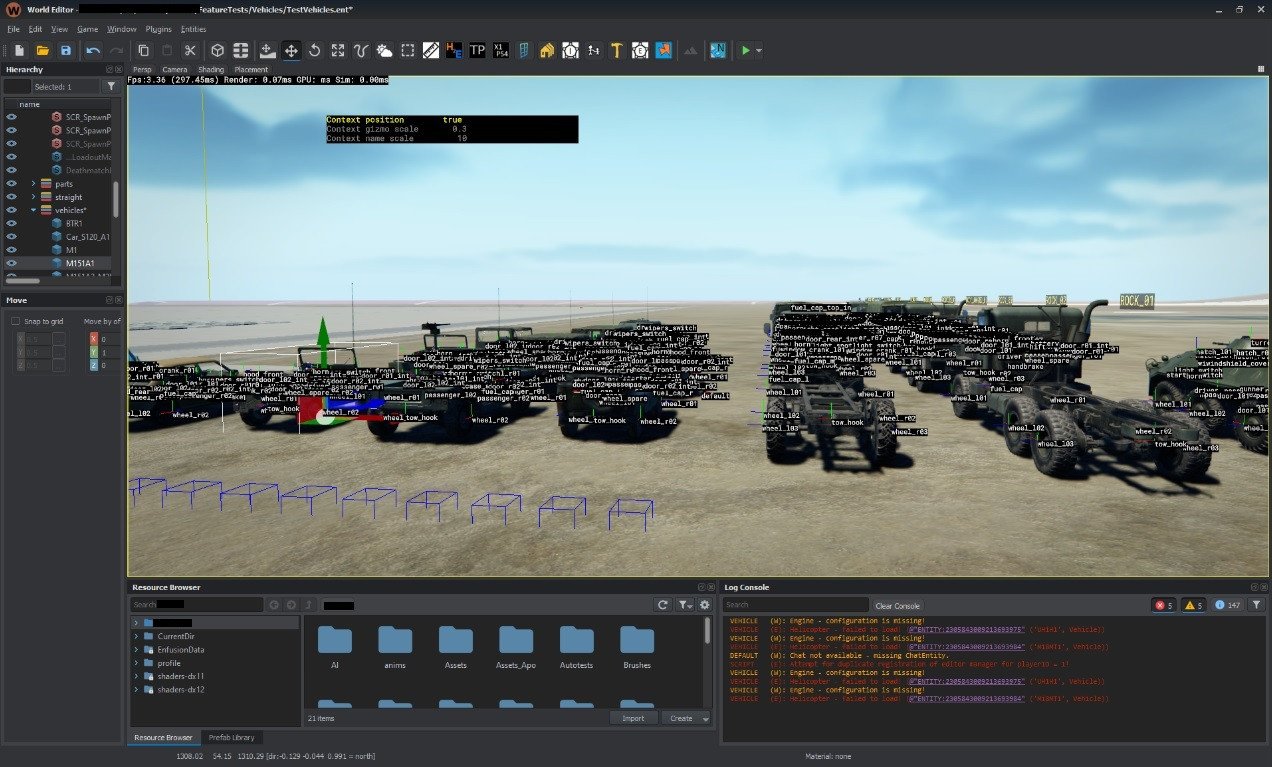Select Car_S120_A1 in the hierarchy
The width and height of the screenshot is (1272, 767).
tap(88, 237)
